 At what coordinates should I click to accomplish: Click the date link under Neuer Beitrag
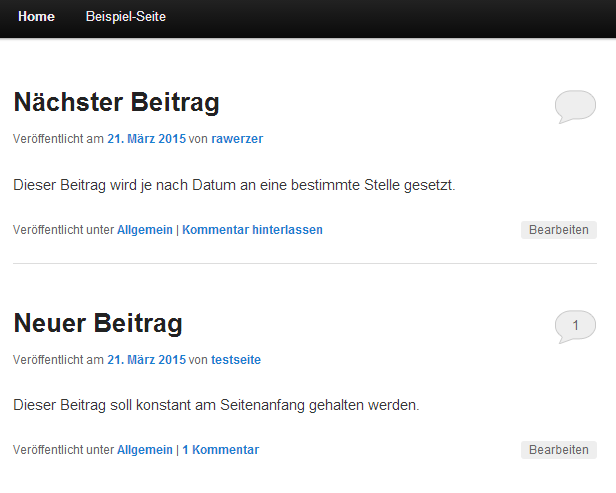click(x=146, y=359)
